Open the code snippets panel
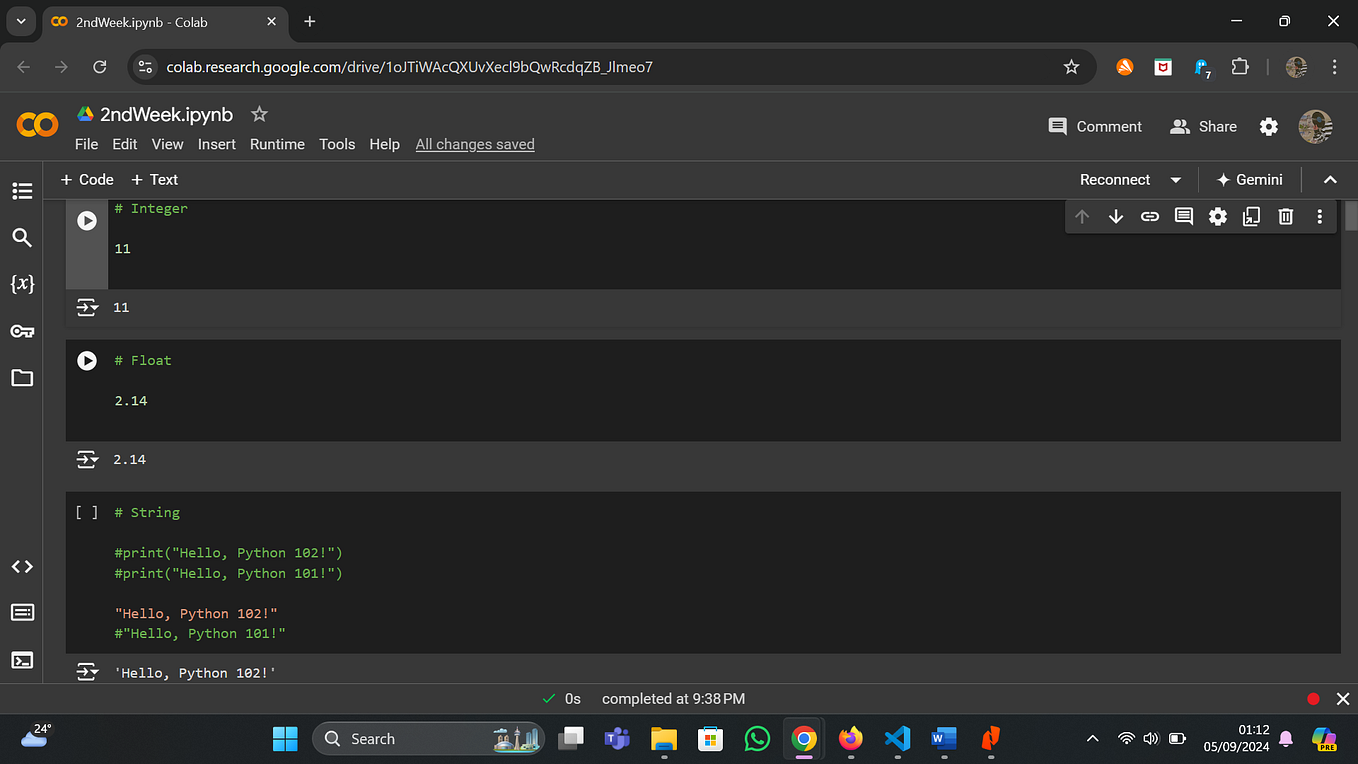Viewport: 1358px width, 764px height. tap(22, 567)
